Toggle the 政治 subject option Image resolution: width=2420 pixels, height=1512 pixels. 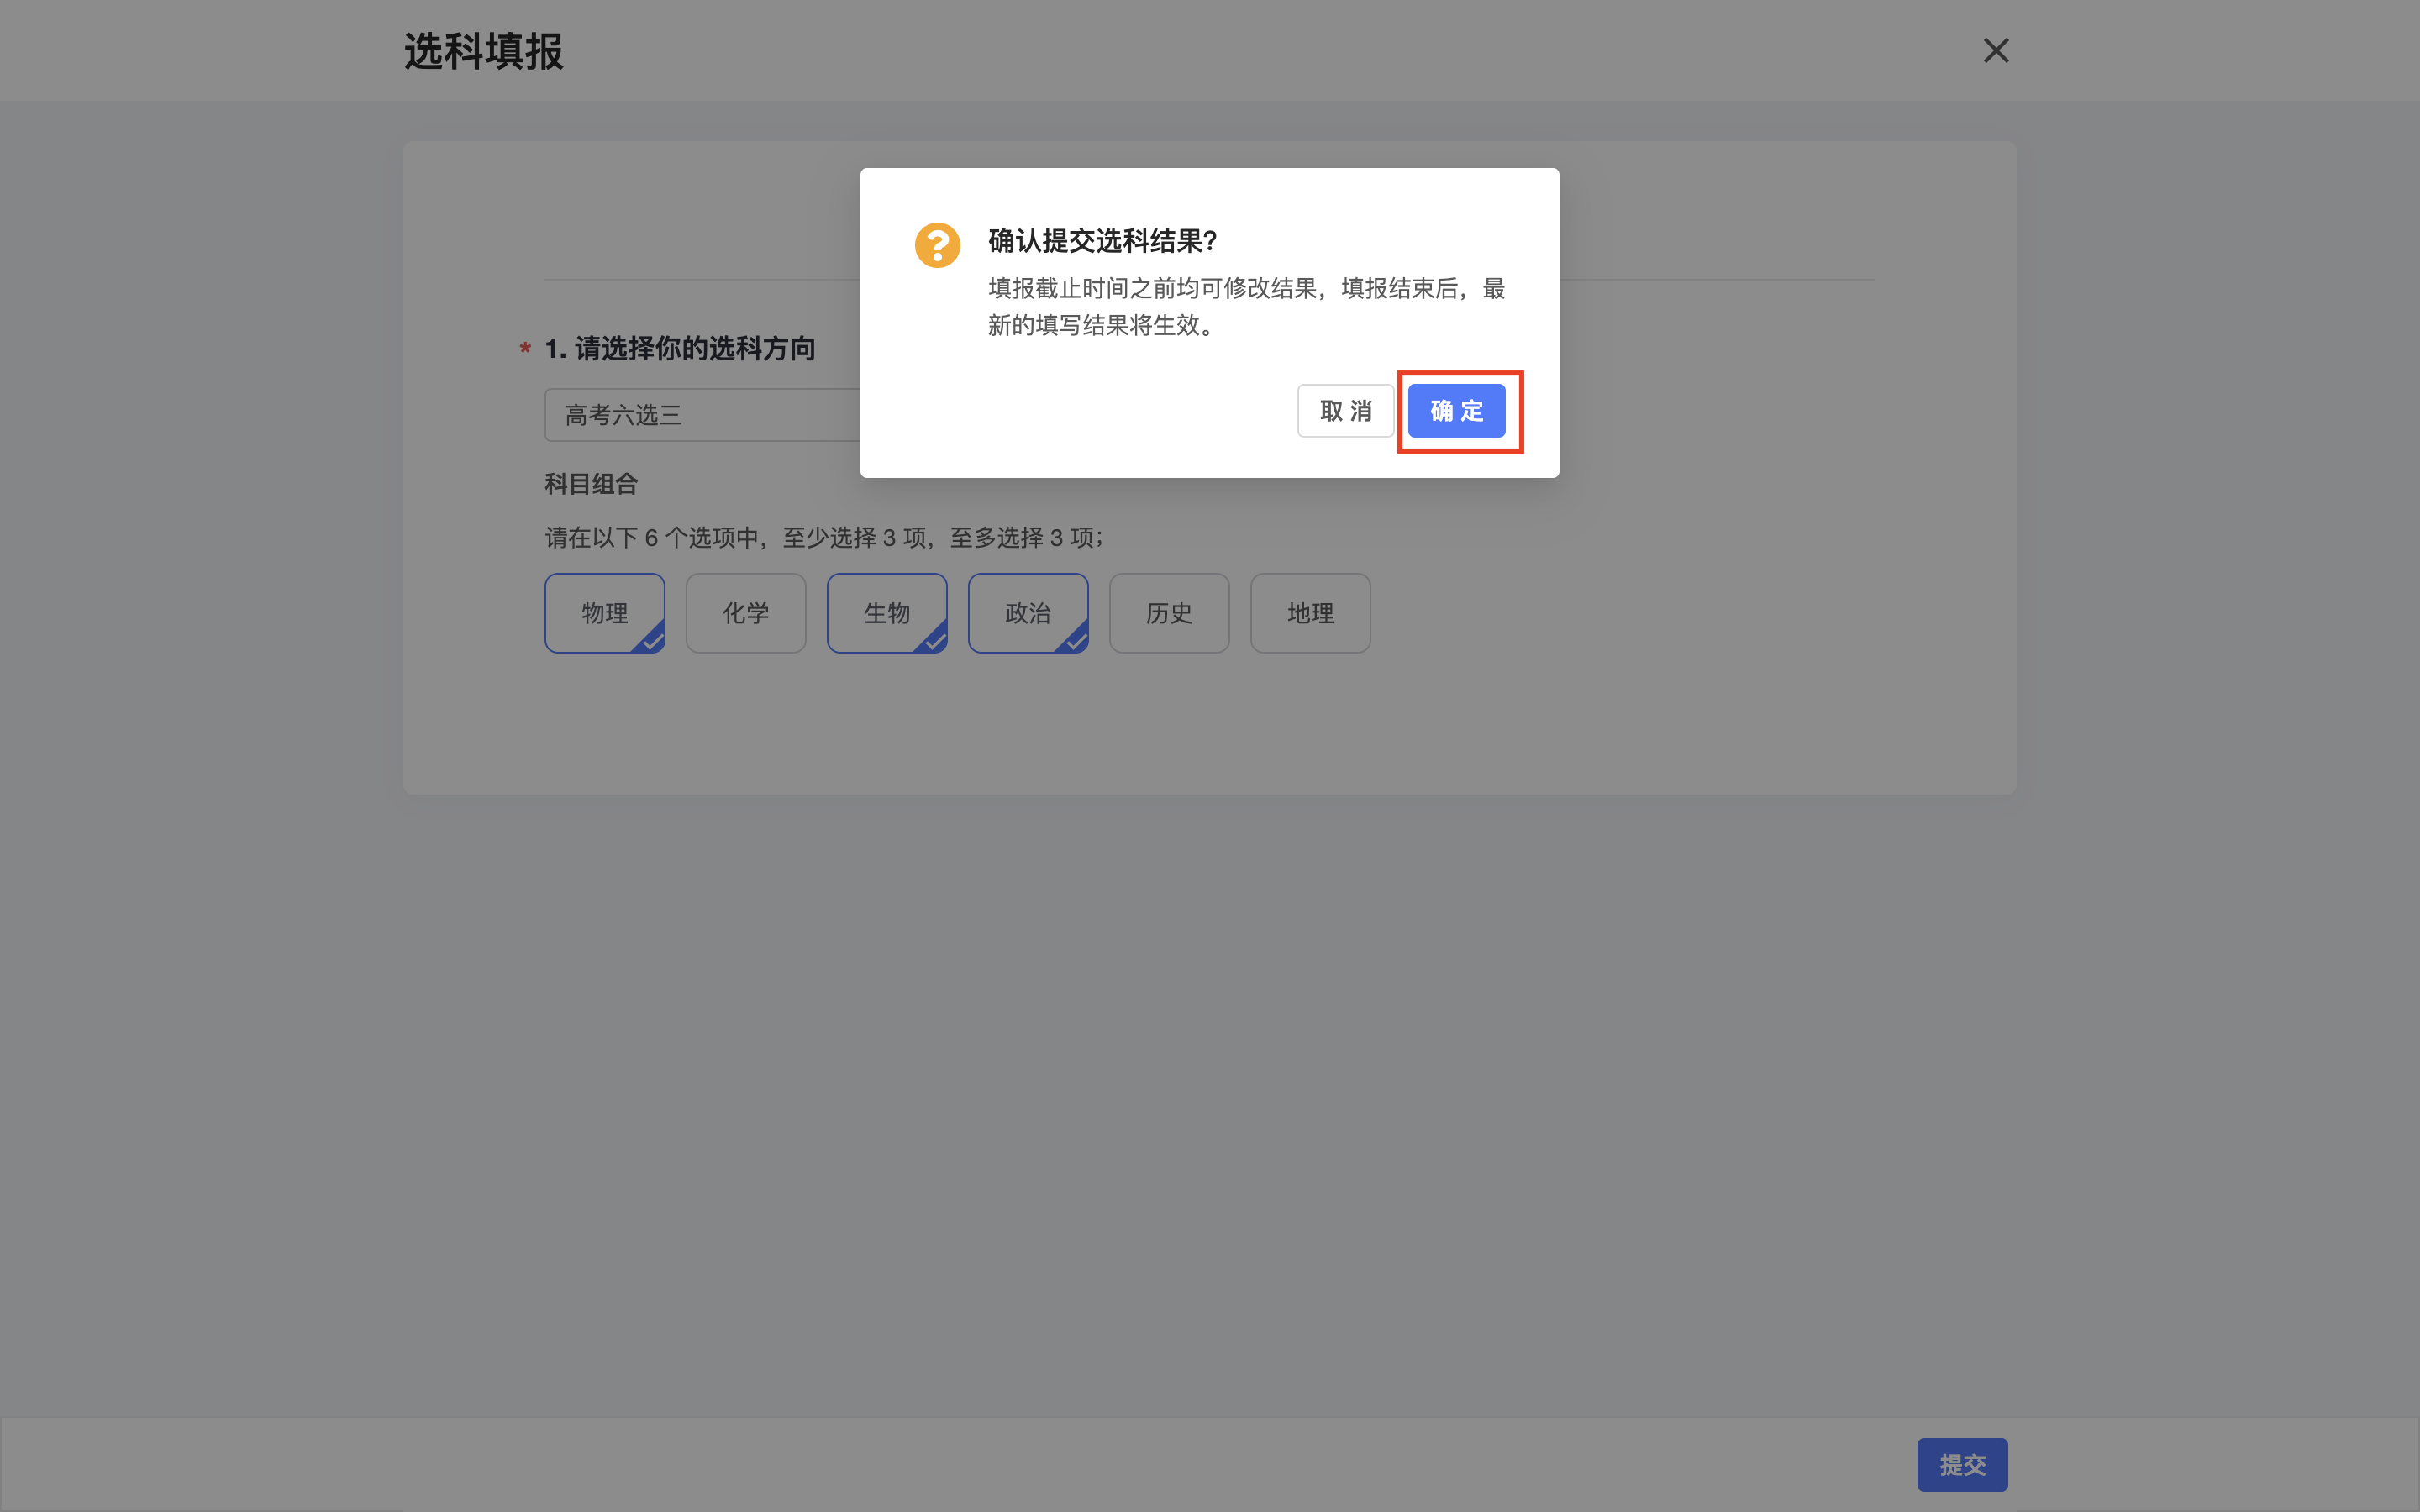(1028, 613)
